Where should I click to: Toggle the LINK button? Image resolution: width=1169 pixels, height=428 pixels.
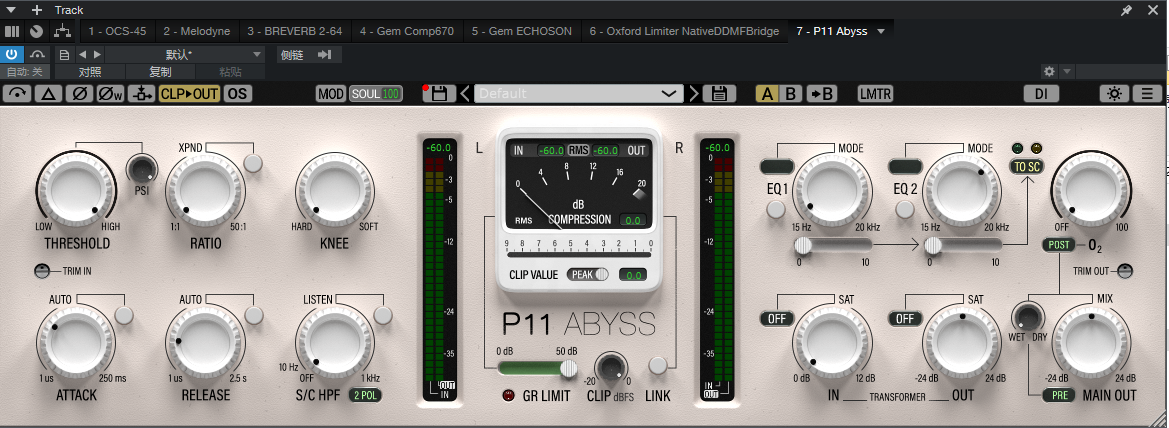658,365
